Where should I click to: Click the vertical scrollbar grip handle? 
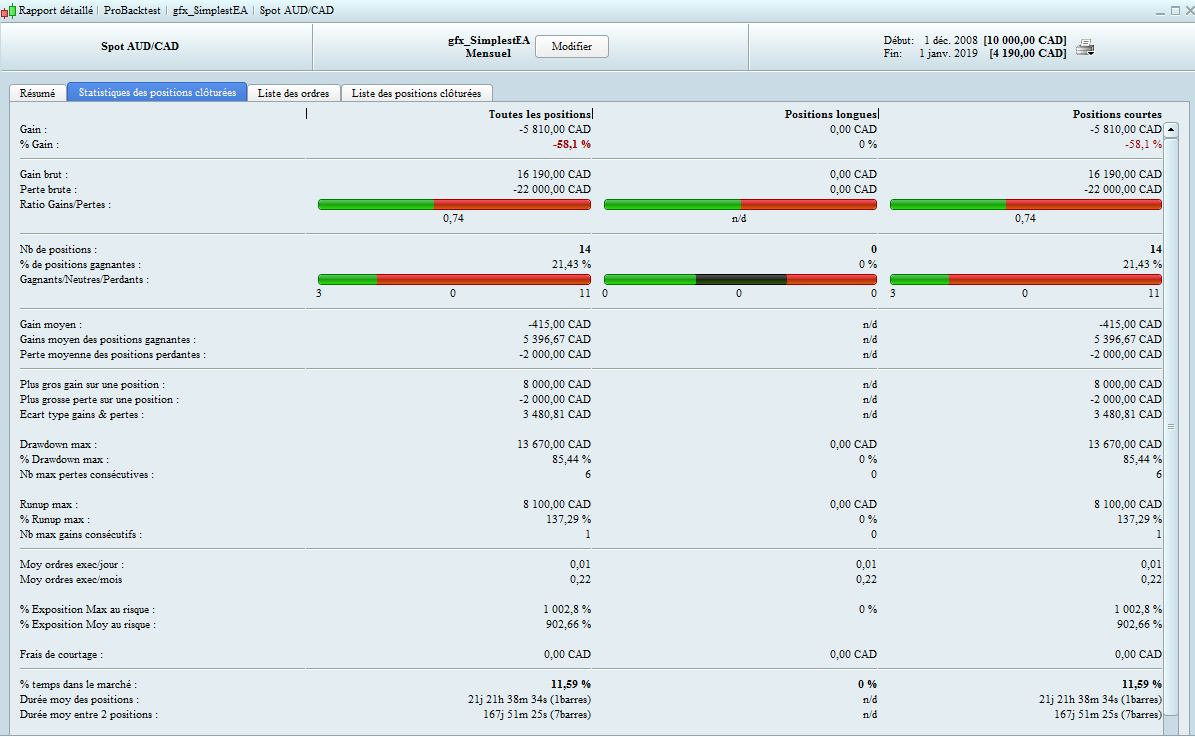[x=1171, y=427]
